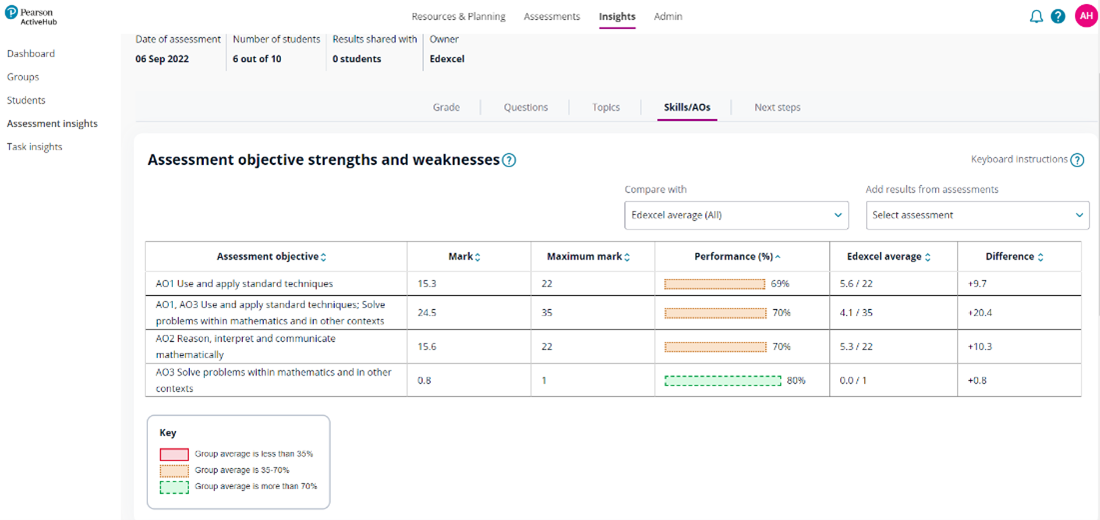Go to Dashboard in sidebar
The width and height of the screenshot is (1100, 520).
click(x=31, y=54)
